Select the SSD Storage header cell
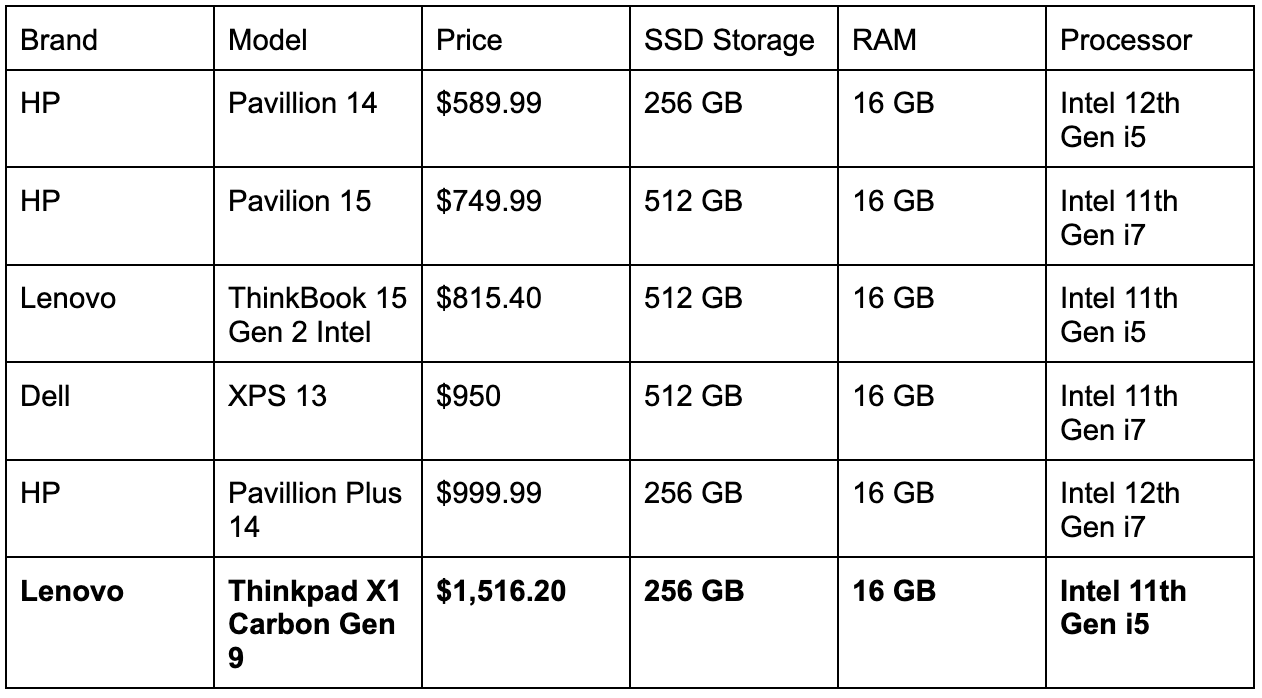1262x698 pixels. [x=728, y=40]
